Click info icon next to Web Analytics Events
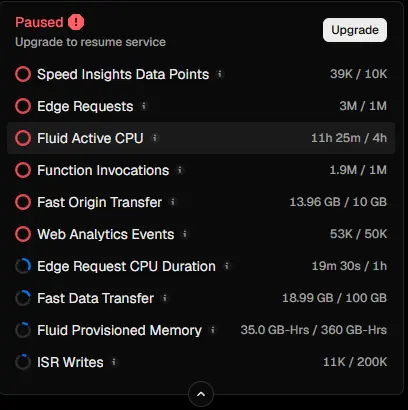Screen dimensions: 408x410 185,234
